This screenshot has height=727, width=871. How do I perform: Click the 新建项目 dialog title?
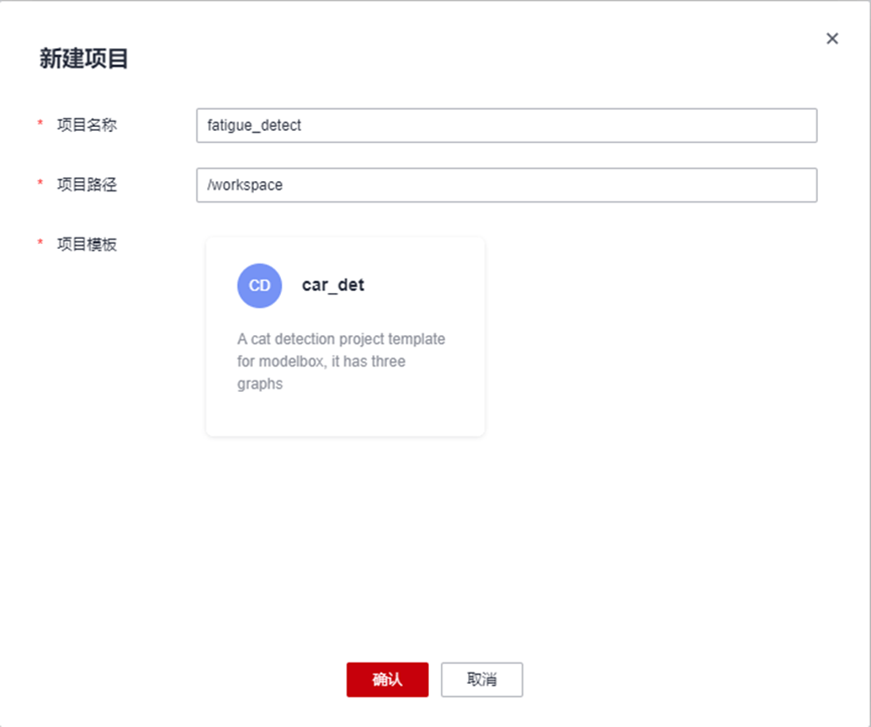pyautogui.click(x=84, y=58)
